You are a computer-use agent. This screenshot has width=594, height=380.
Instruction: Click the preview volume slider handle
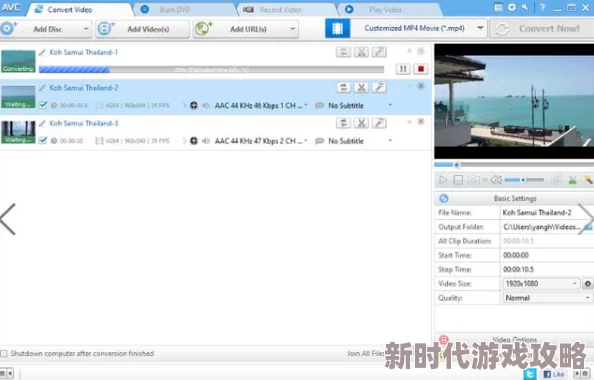click(523, 180)
